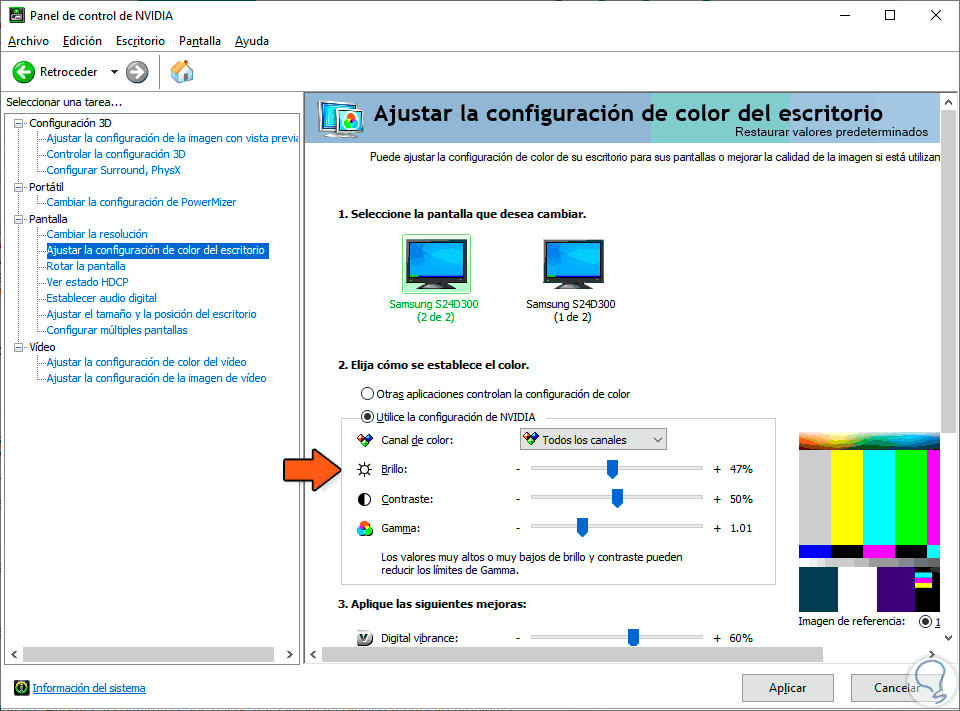Collapse the Pantalla tree node
960x711 pixels.
coord(18,219)
